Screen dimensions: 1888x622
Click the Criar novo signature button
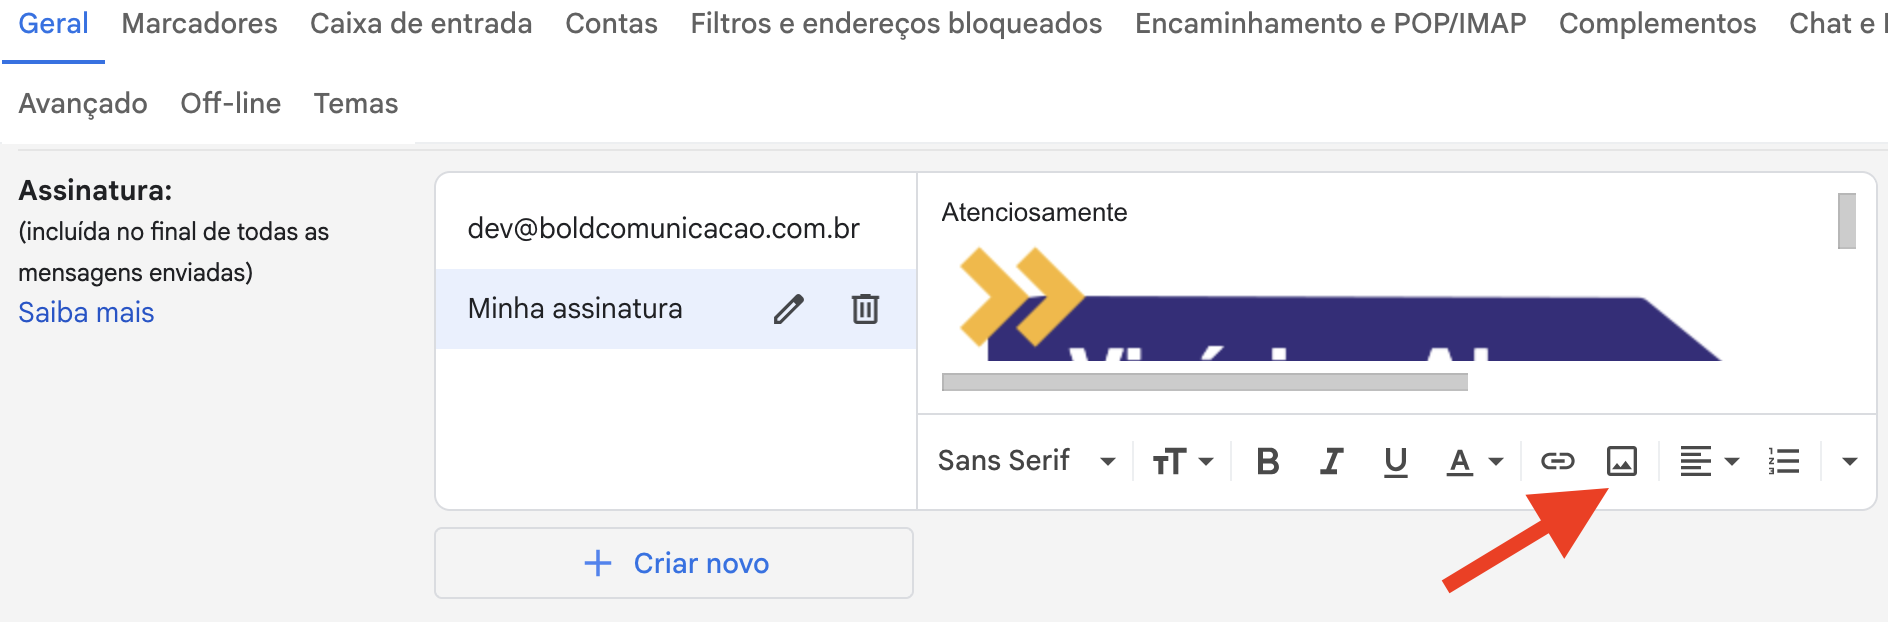point(674,563)
